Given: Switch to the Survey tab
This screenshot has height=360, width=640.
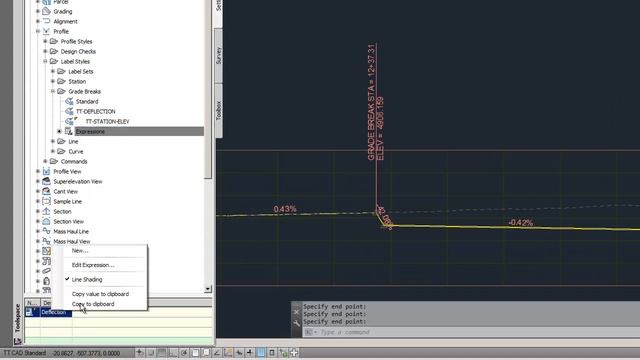Looking at the screenshot, I should [218, 56].
